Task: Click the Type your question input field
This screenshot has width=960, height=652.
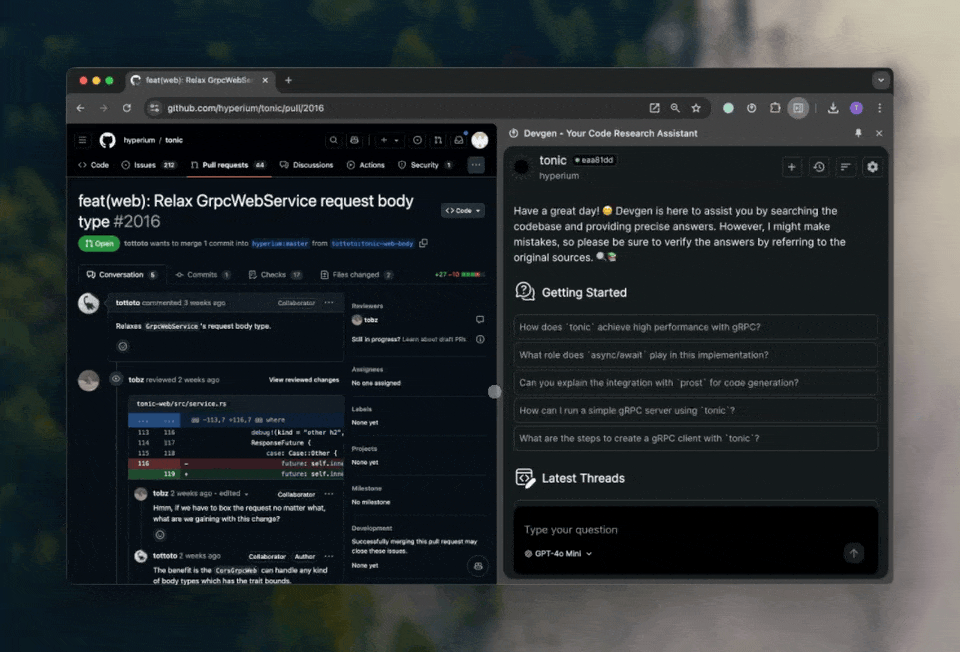Action: 680,530
